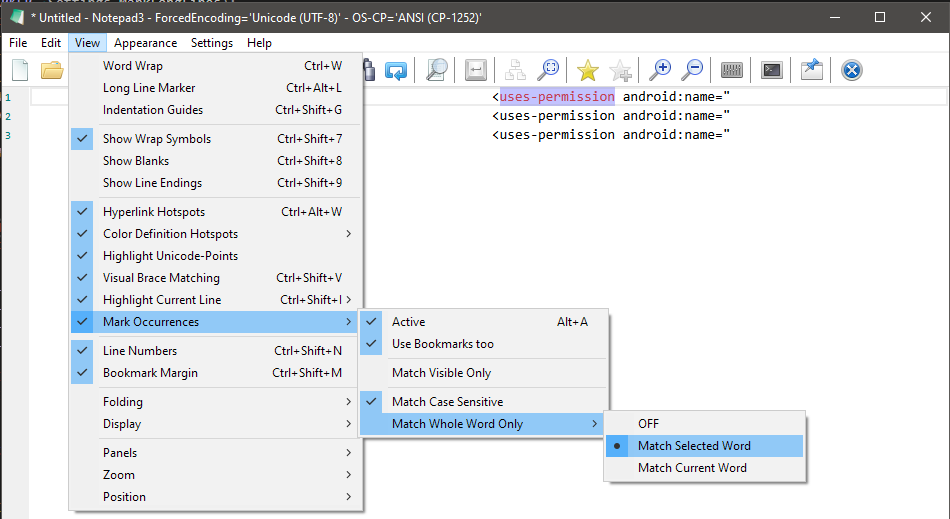Select Show Line Endings menu item
Screen dimensions: 950x519
tap(216, 183)
